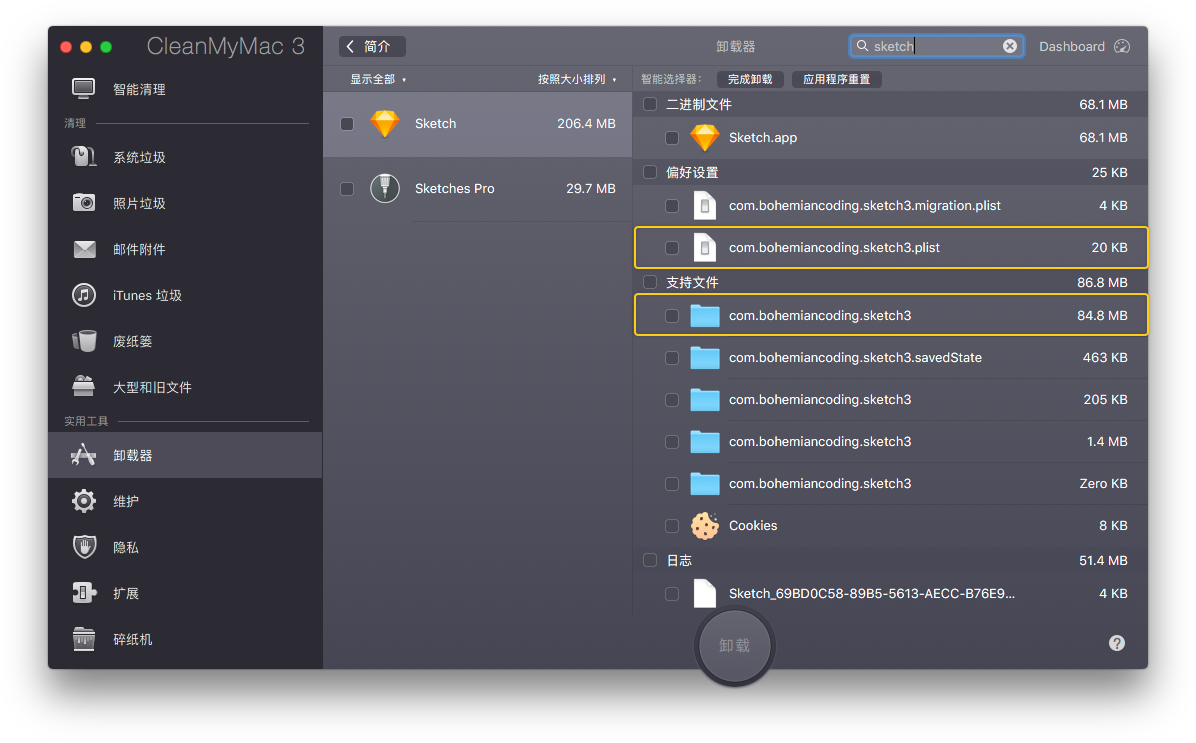Open the Maintenance (维护) gear icon
The height and width of the screenshot is (743, 1196).
[84, 501]
